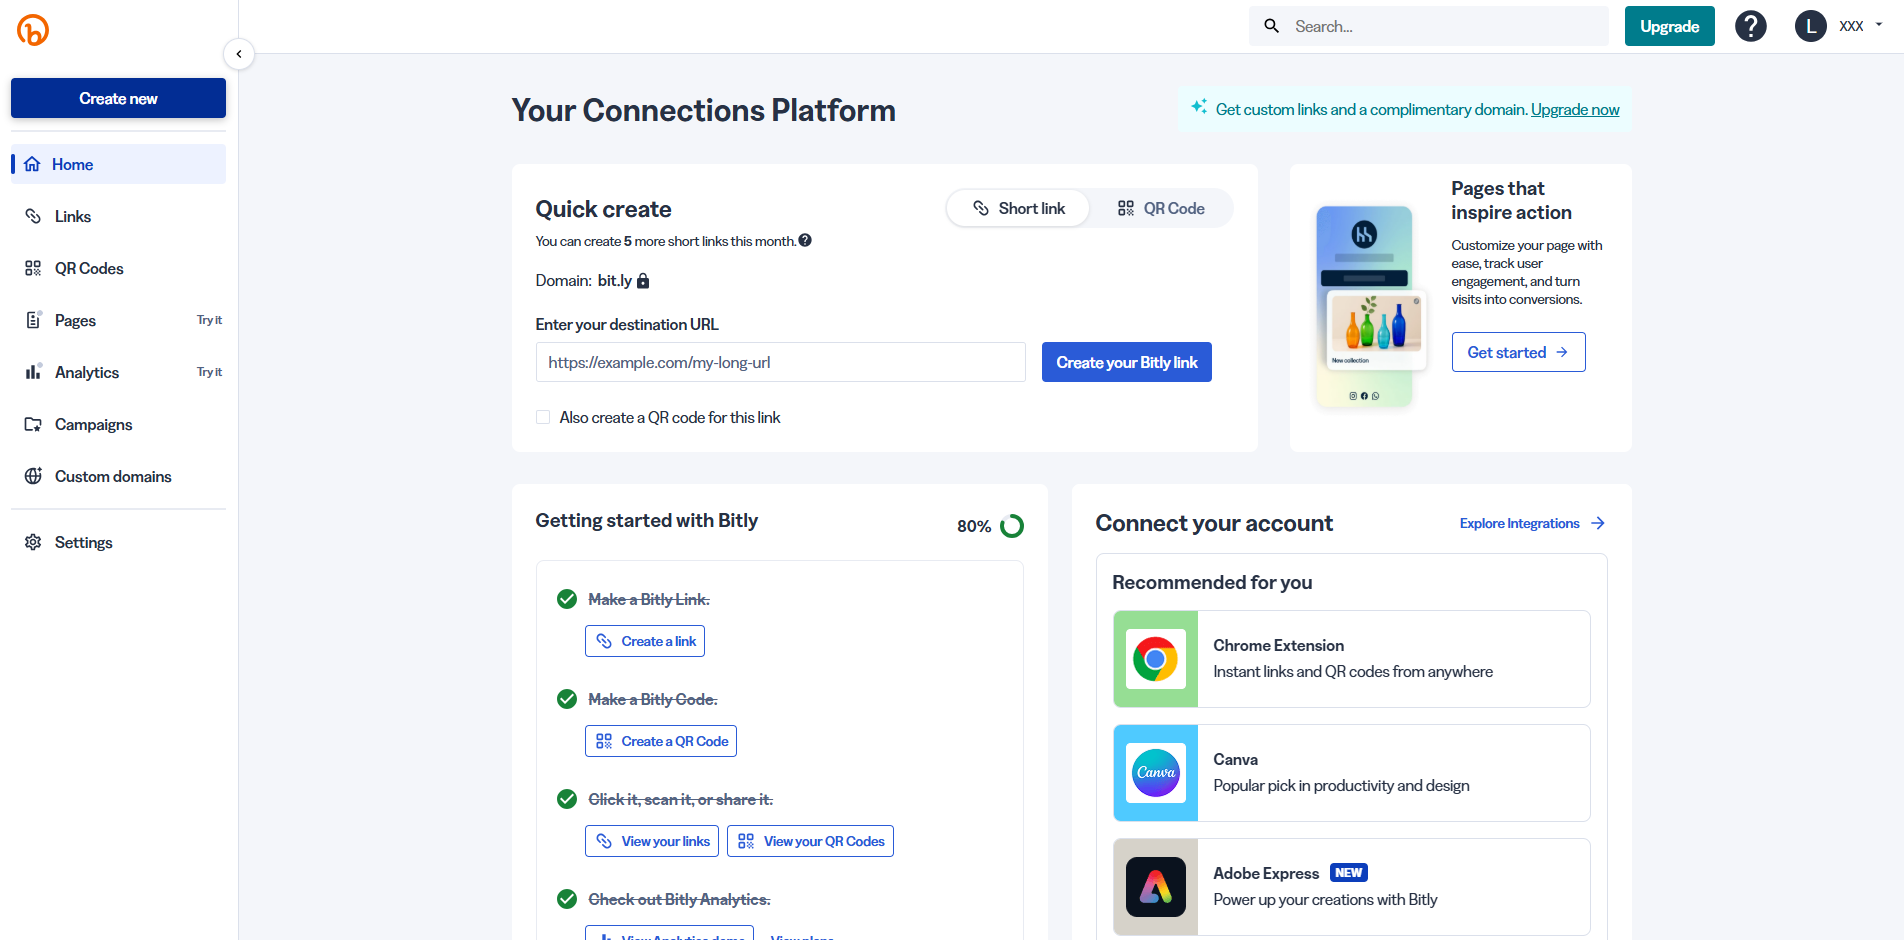Click the Analytics bar-chart icon
Viewport: 1904px width, 940px height.
pos(33,372)
